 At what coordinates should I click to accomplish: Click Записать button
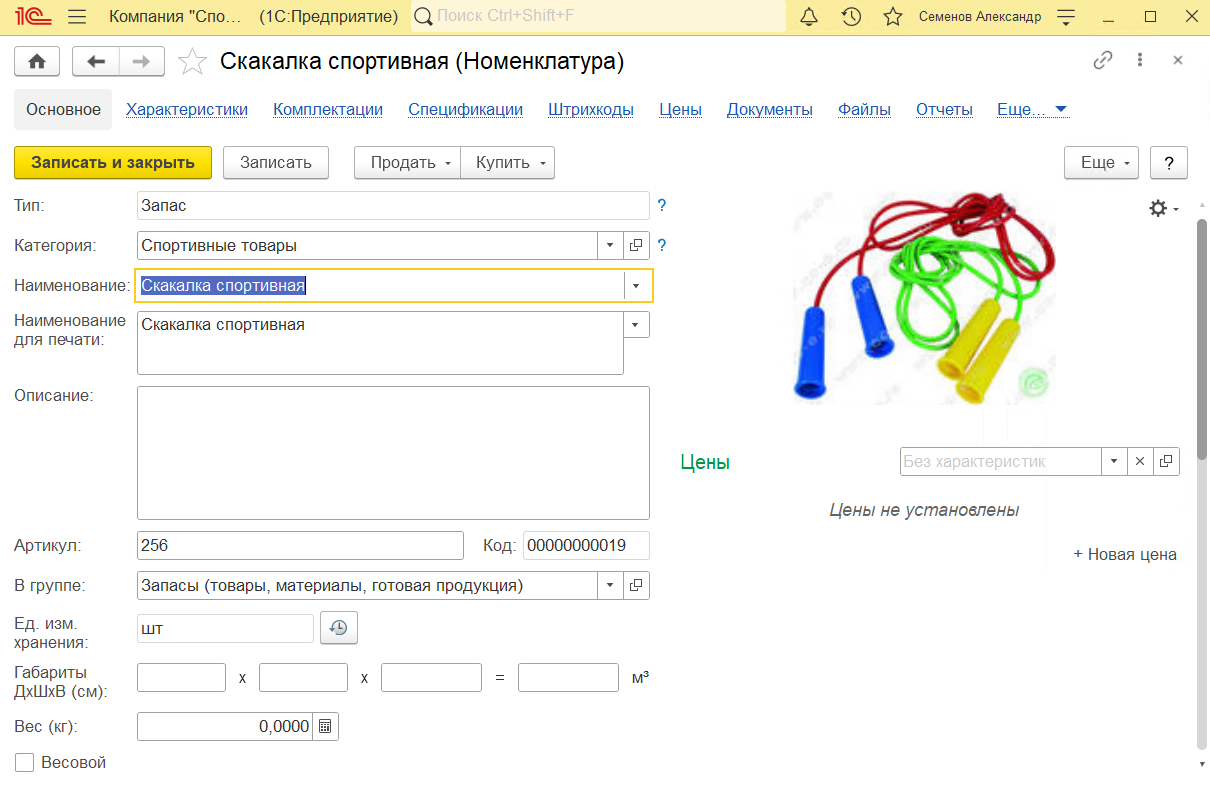tap(276, 163)
